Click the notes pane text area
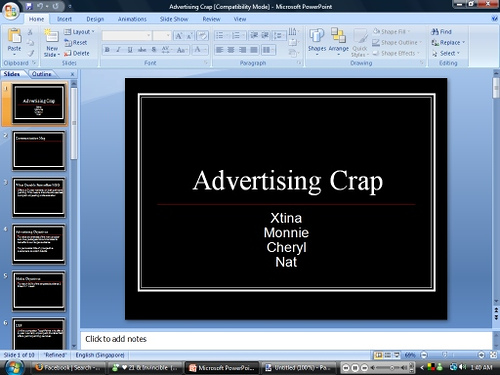This screenshot has width=500, height=375. pos(286,340)
